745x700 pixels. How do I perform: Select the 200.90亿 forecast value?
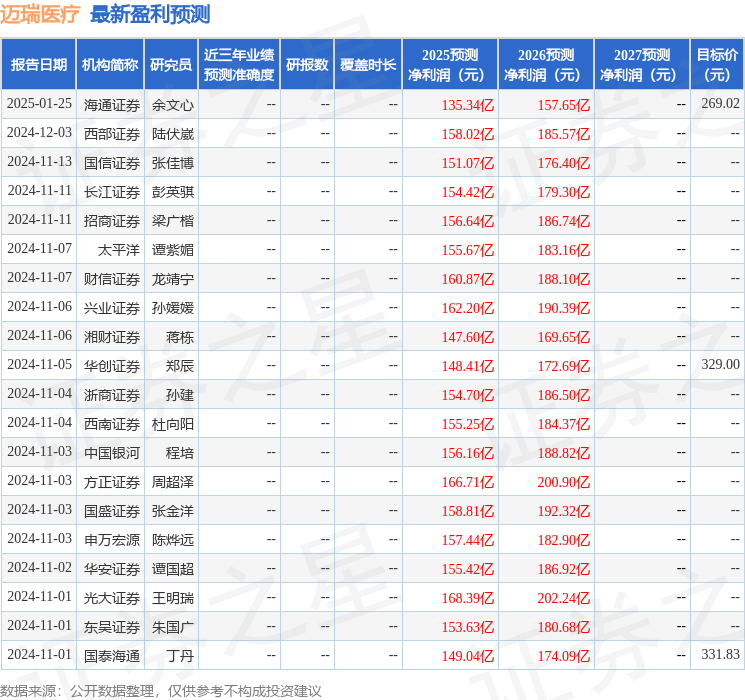pyautogui.click(x=564, y=482)
